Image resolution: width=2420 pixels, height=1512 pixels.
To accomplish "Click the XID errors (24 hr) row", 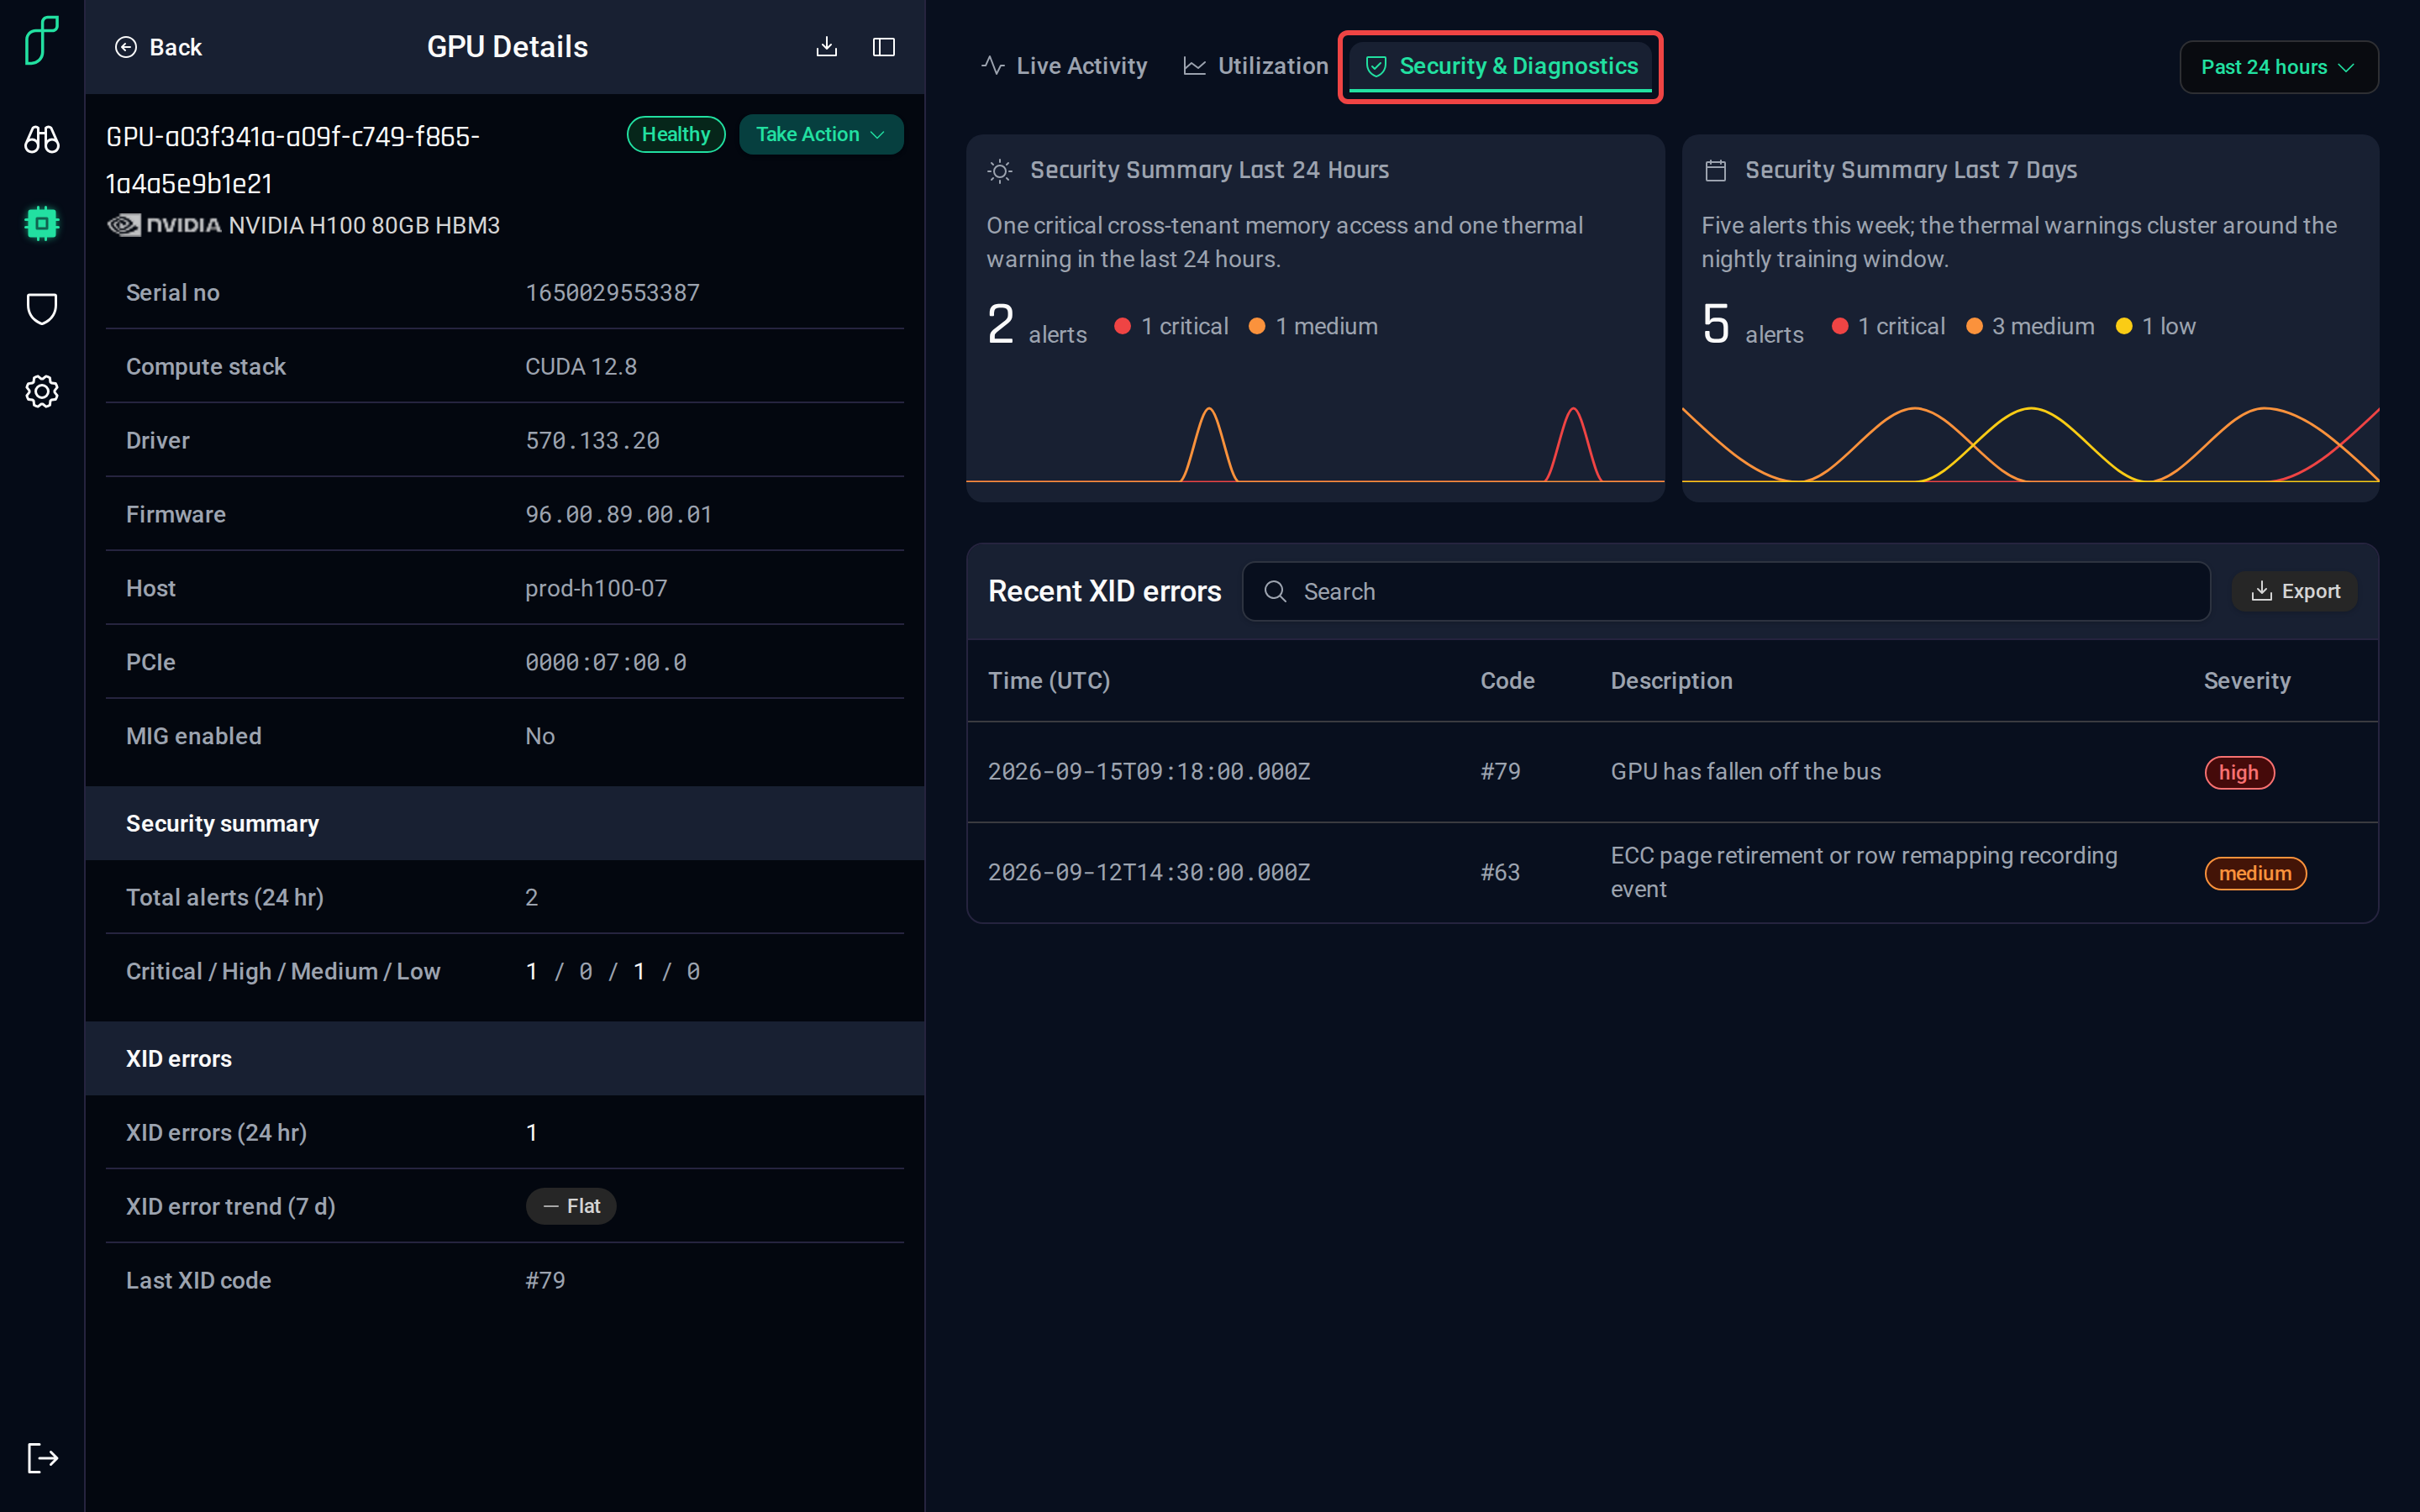I will point(505,1132).
